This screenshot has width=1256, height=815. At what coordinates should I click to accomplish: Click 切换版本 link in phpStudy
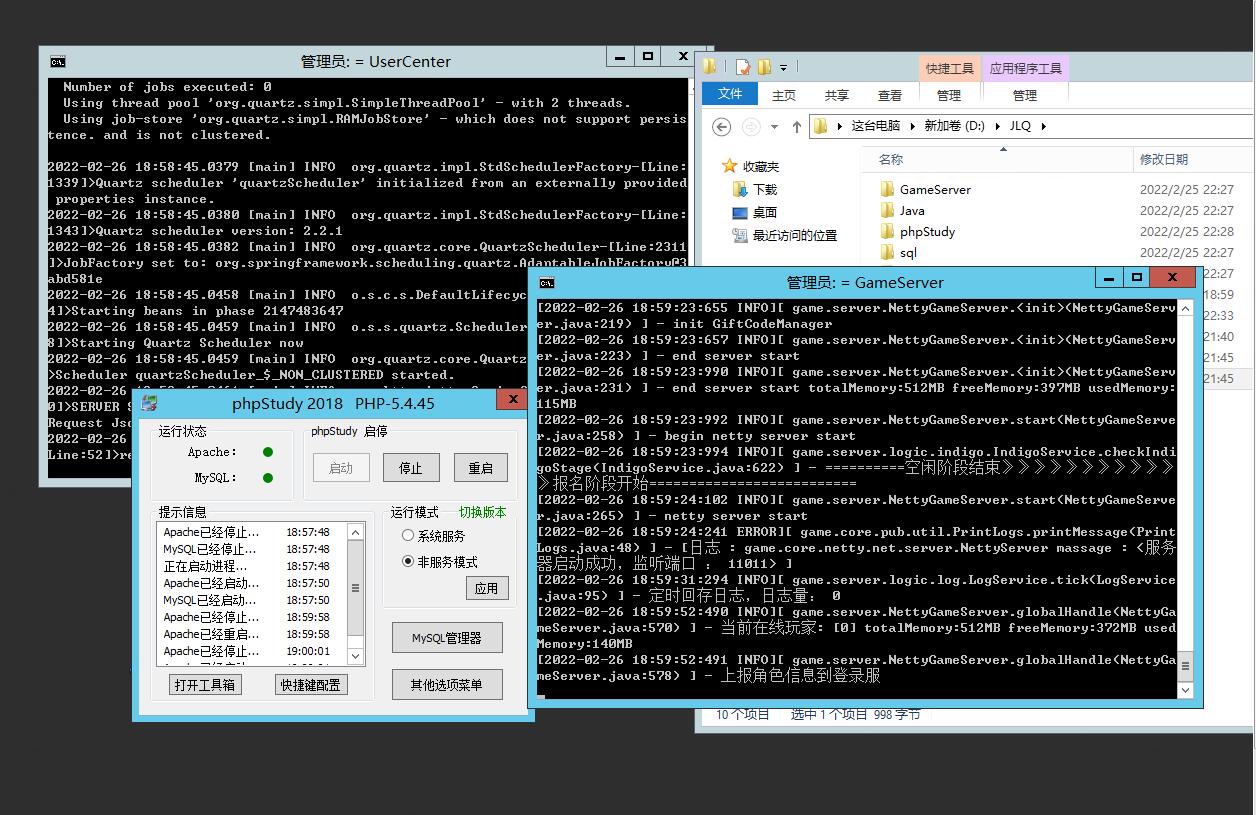coord(482,512)
